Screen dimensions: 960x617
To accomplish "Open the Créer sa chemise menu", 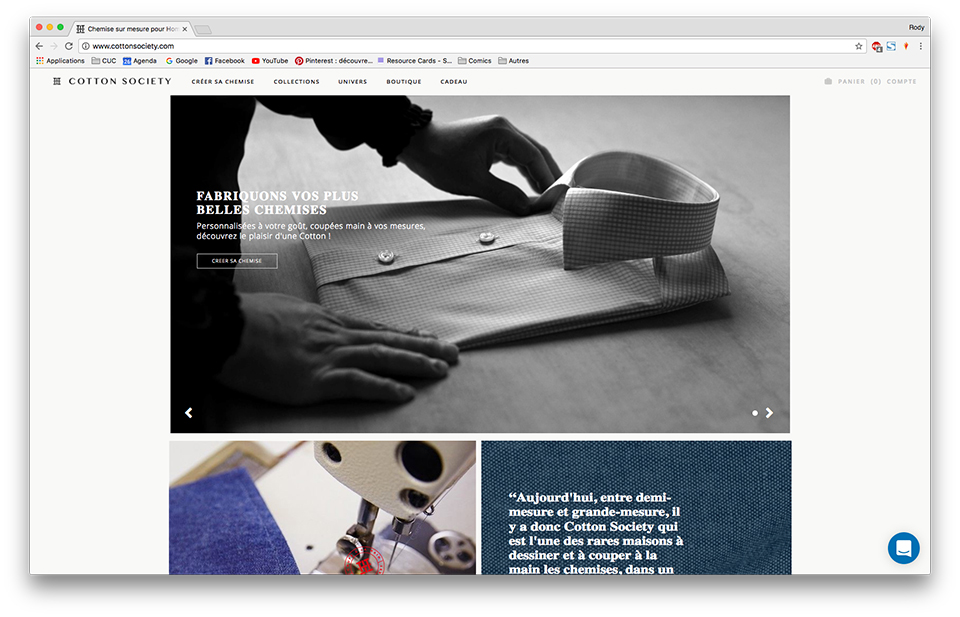I will point(223,81).
